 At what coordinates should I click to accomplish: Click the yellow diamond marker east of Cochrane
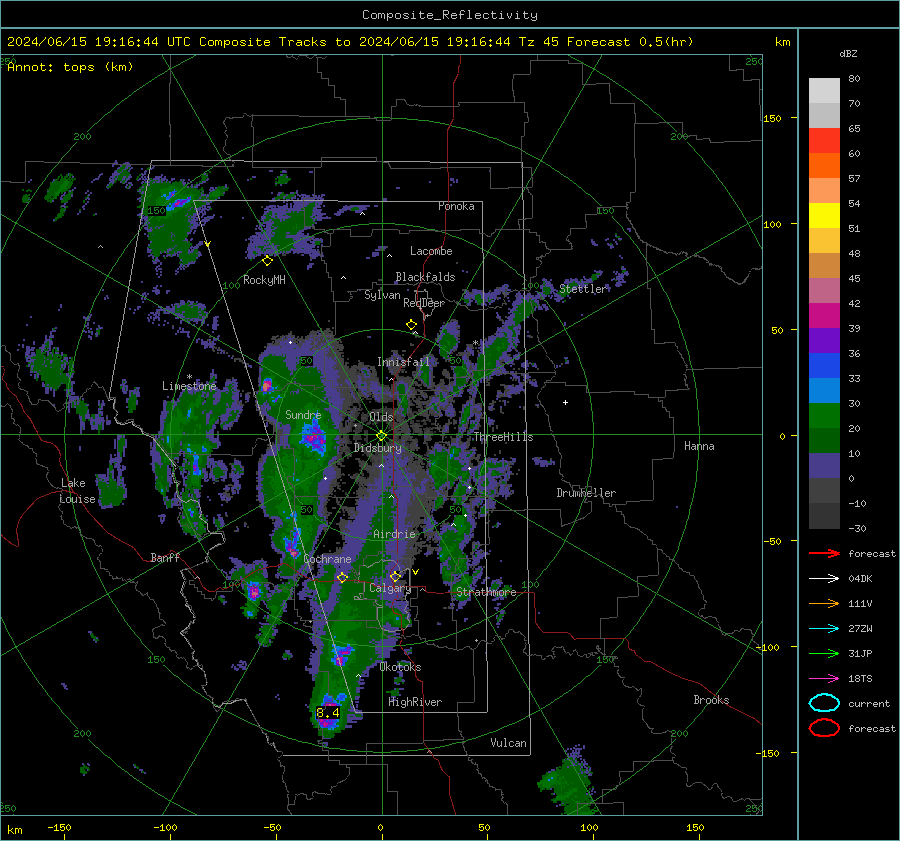(342, 577)
